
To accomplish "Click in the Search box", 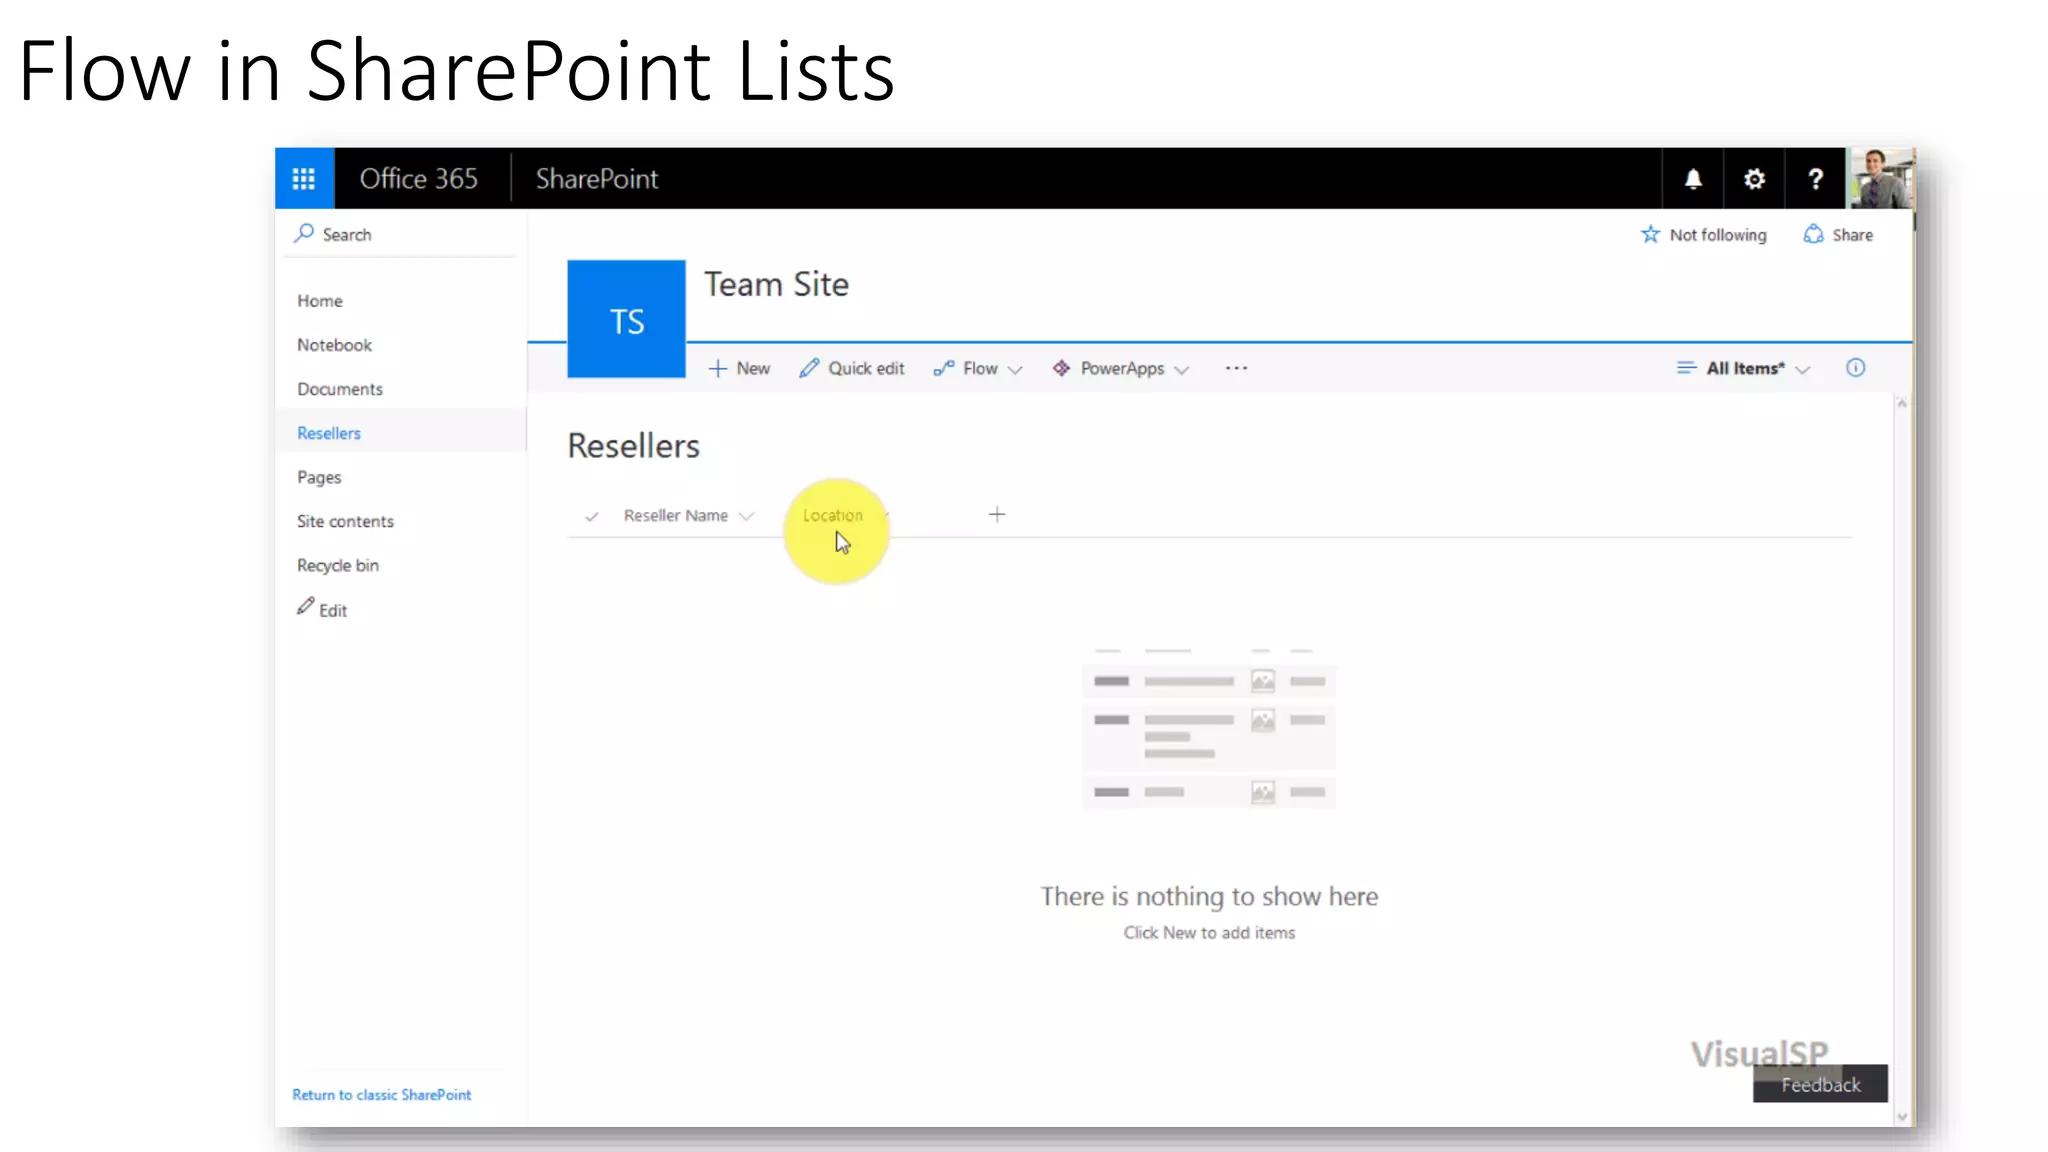I will coord(402,234).
